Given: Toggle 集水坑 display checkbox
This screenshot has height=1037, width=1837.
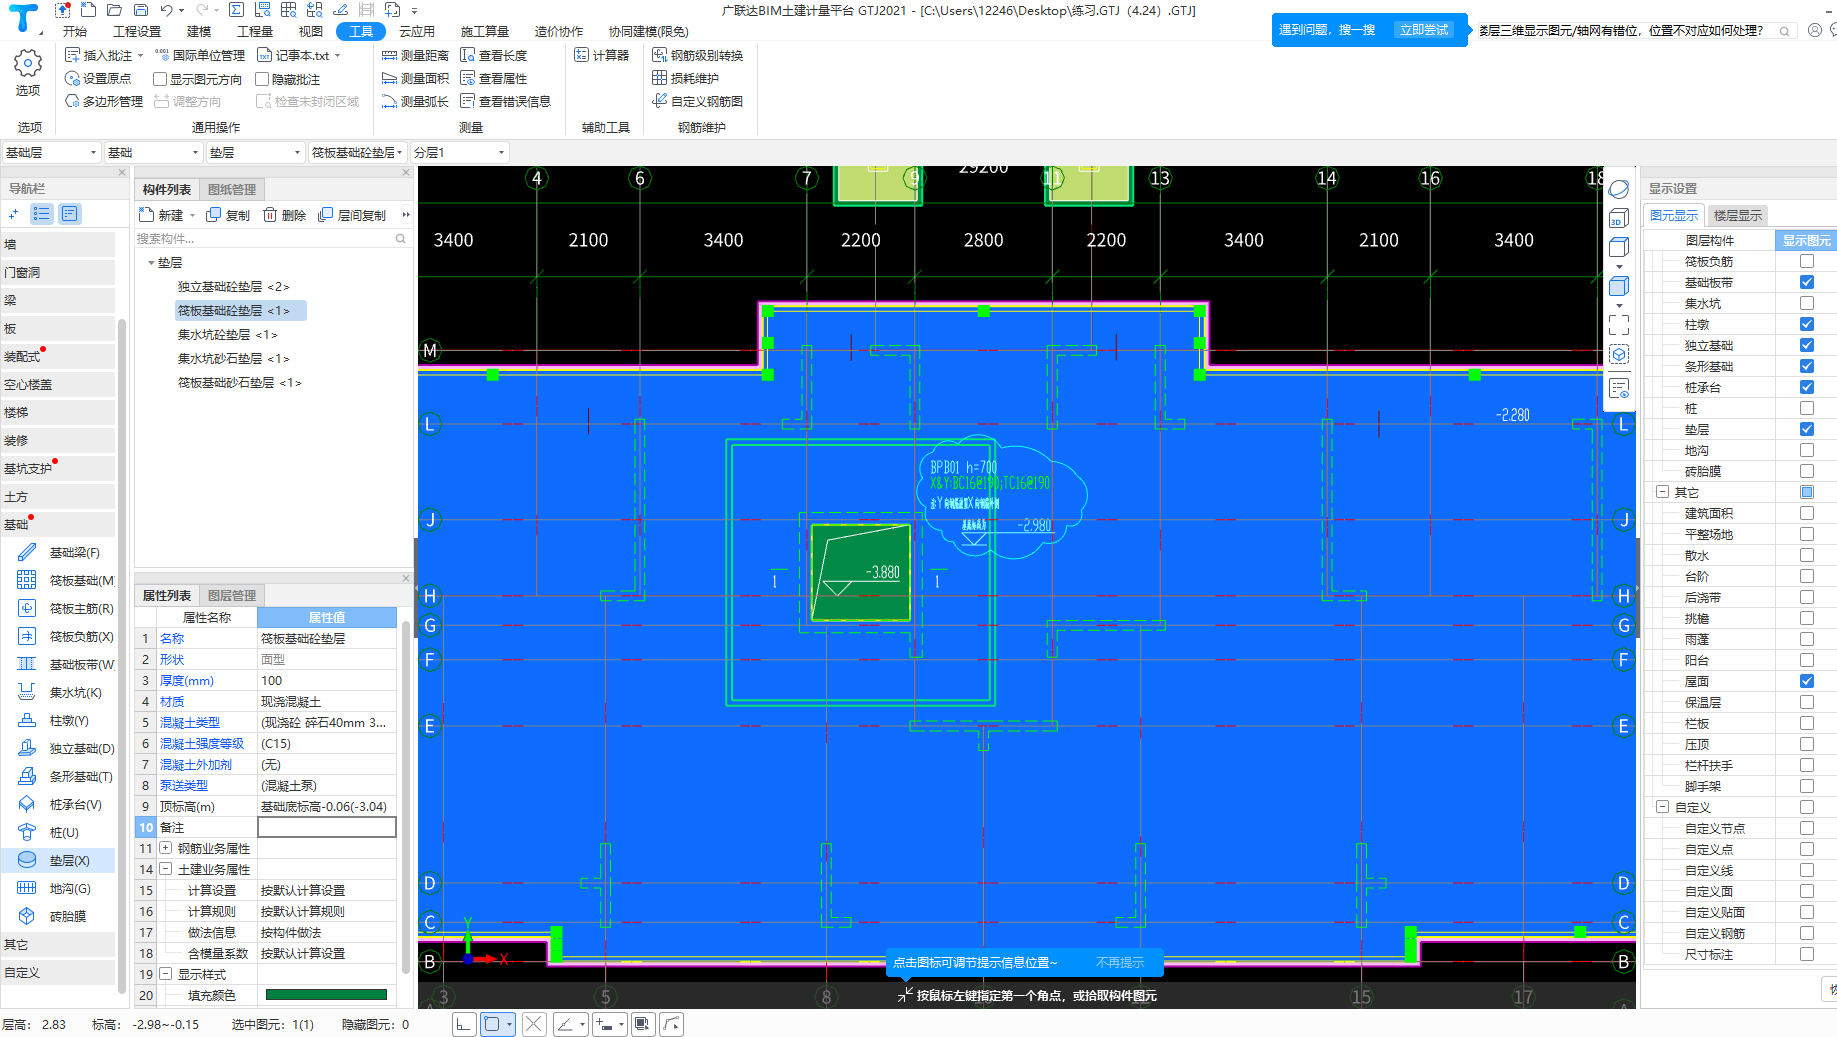Looking at the screenshot, I should [1807, 303].
